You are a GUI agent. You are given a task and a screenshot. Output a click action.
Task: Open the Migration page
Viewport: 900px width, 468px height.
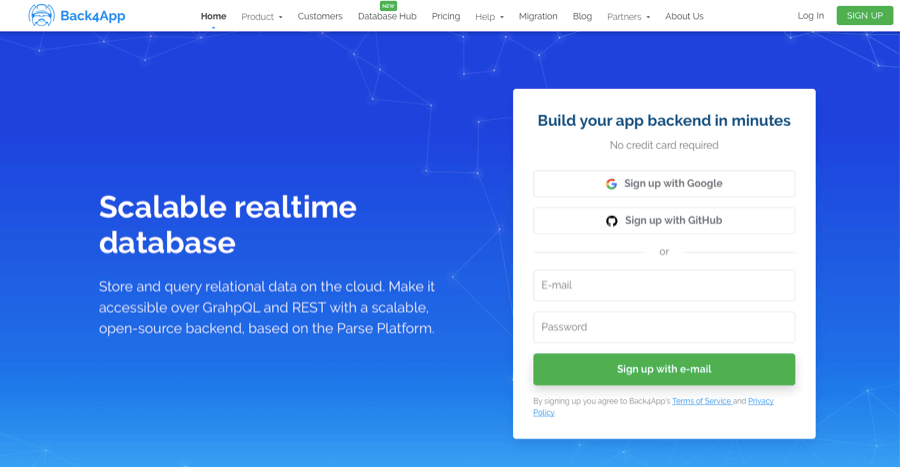538,16
